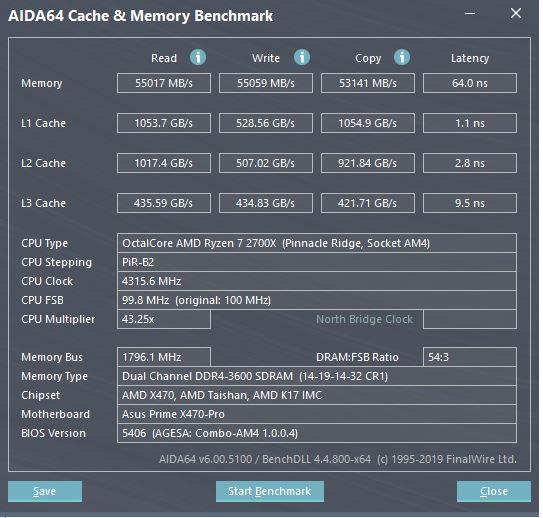This screenshot has width=543, height=518.
Task: Click the CPU FSB value 99.8 MHz
Action: coord(317,300)
